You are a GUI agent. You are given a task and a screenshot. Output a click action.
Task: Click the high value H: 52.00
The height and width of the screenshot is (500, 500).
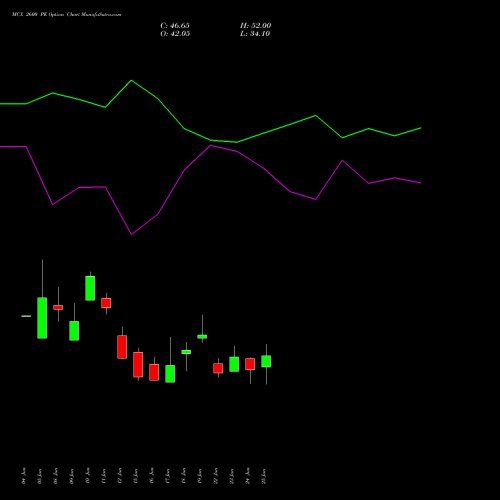255,26
